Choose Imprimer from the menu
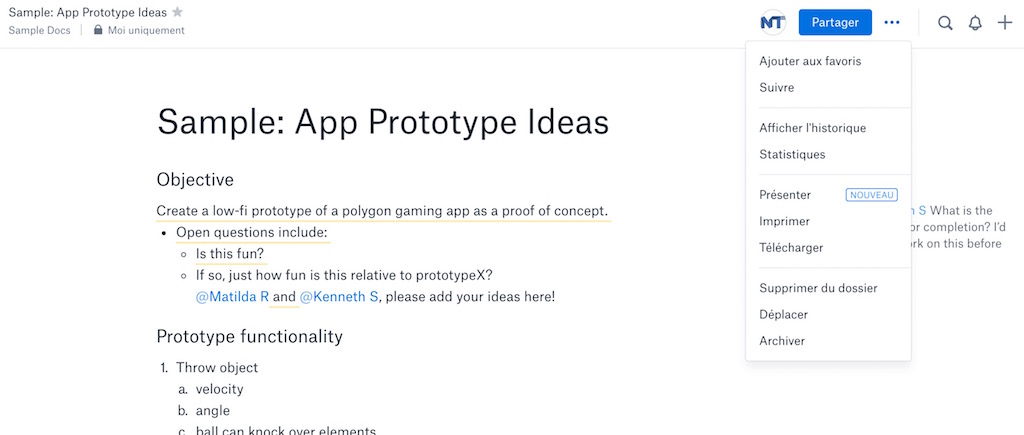Viewport: 1024px width, 435px height. coord(784,221)
